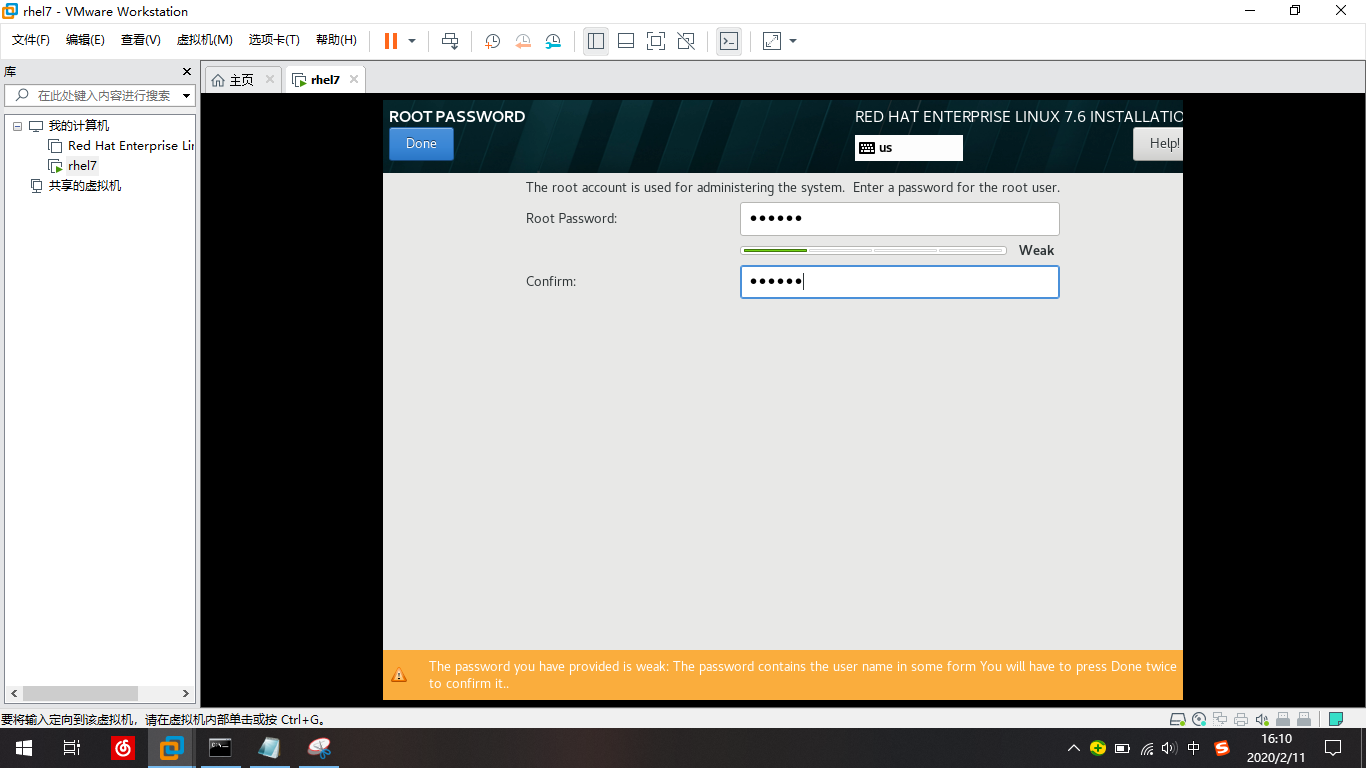The height and width of the screenshot is (768, 1366).
Task: Close the 主页 tab
Action: 270,79
